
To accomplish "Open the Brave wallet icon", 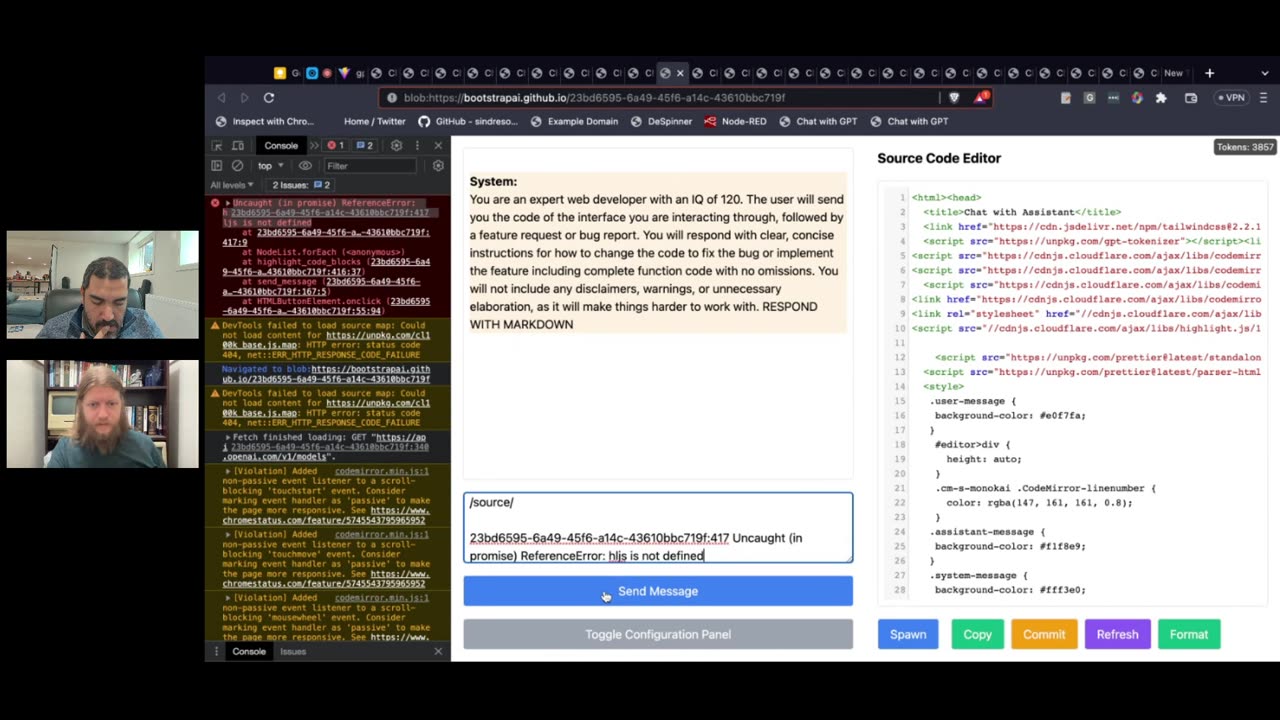I will point(1191,98).
